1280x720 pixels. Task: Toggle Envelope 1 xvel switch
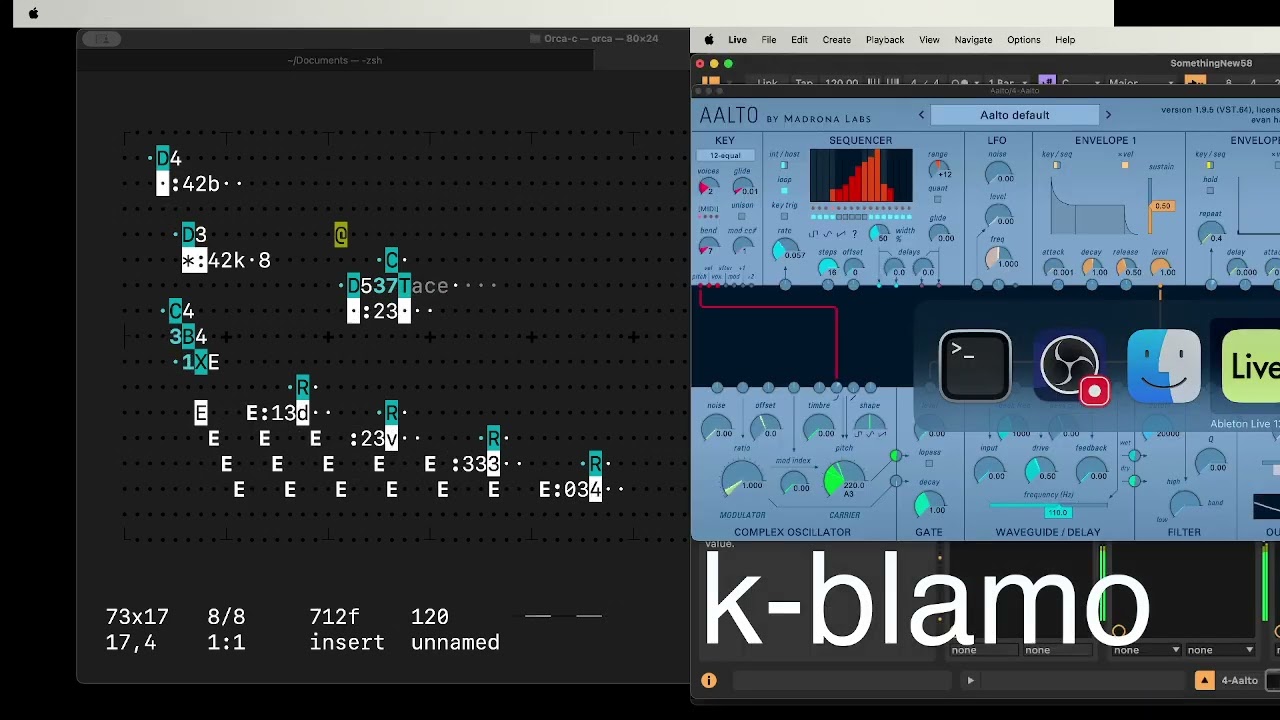pos(1125,165)
